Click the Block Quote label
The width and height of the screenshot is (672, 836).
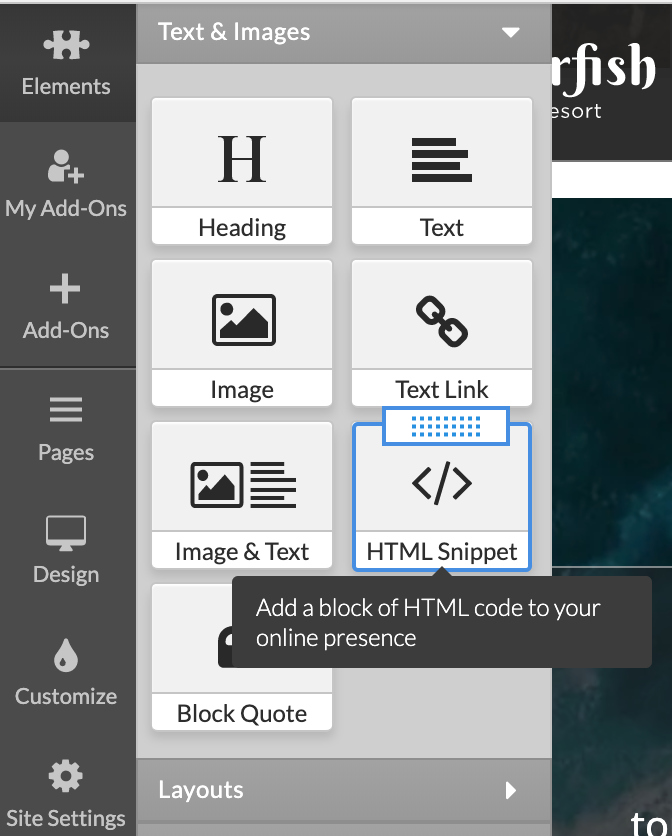(x=242, y=713)
